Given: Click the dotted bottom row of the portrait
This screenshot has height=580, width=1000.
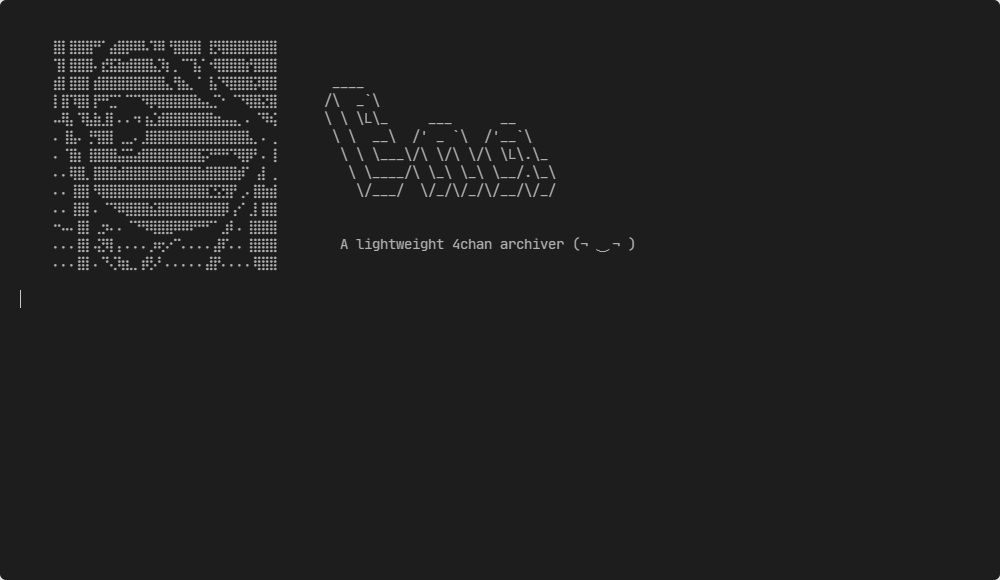Looking at the screenshot, I should 165,262.
